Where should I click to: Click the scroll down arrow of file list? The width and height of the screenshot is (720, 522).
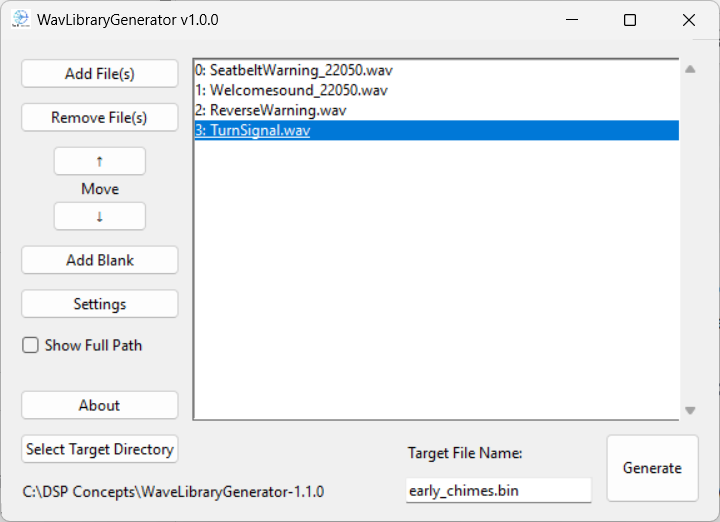click(x=689, y=410)
